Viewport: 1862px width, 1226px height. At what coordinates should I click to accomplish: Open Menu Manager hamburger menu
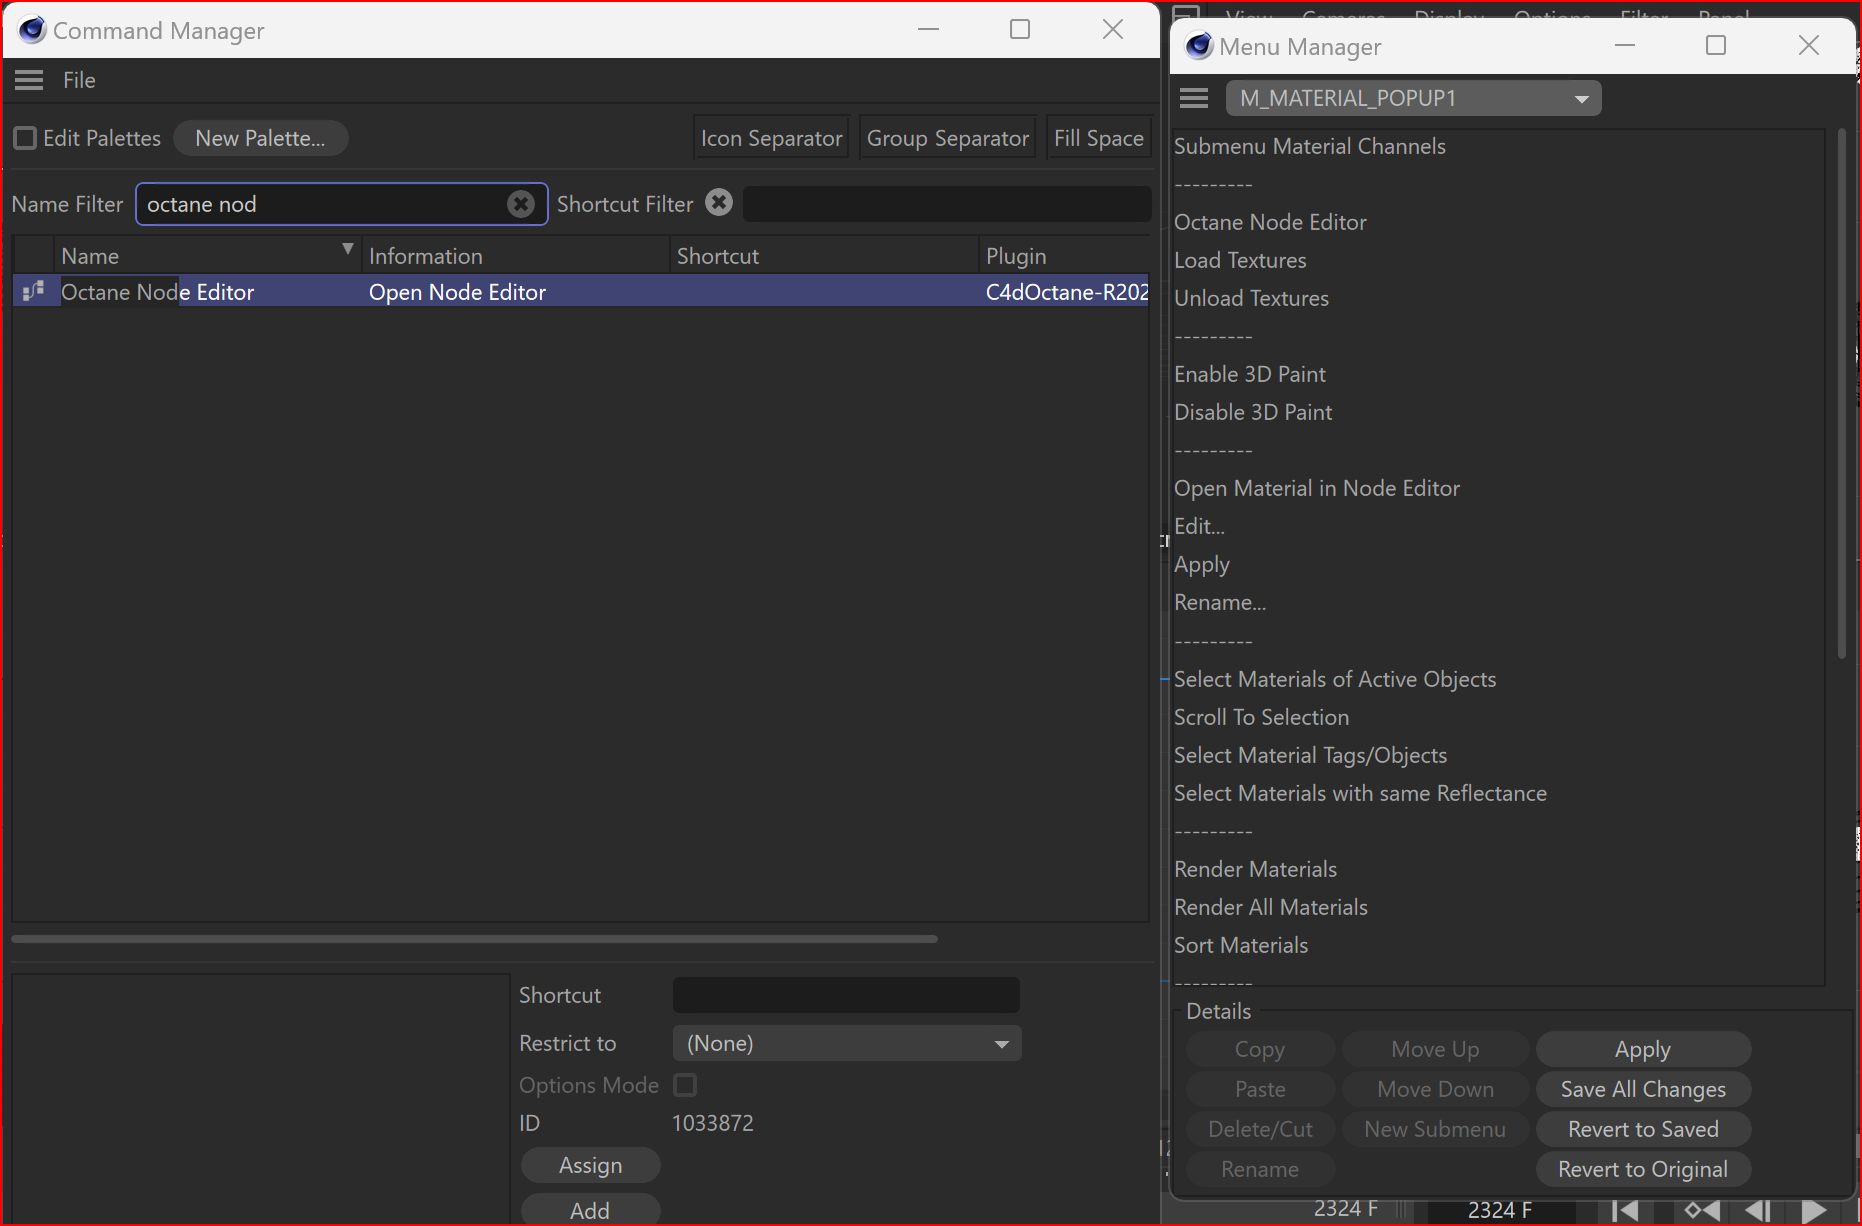coord(1194,98)
